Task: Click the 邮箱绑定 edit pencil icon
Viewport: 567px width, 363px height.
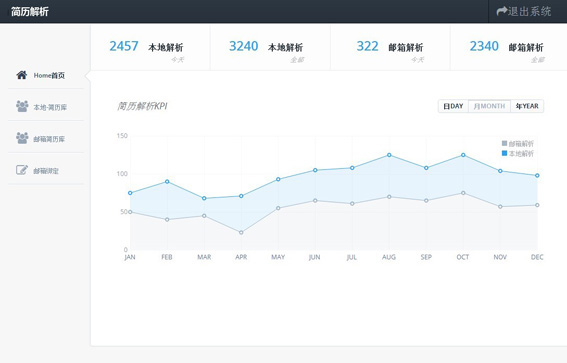Action: coord(22,170)
